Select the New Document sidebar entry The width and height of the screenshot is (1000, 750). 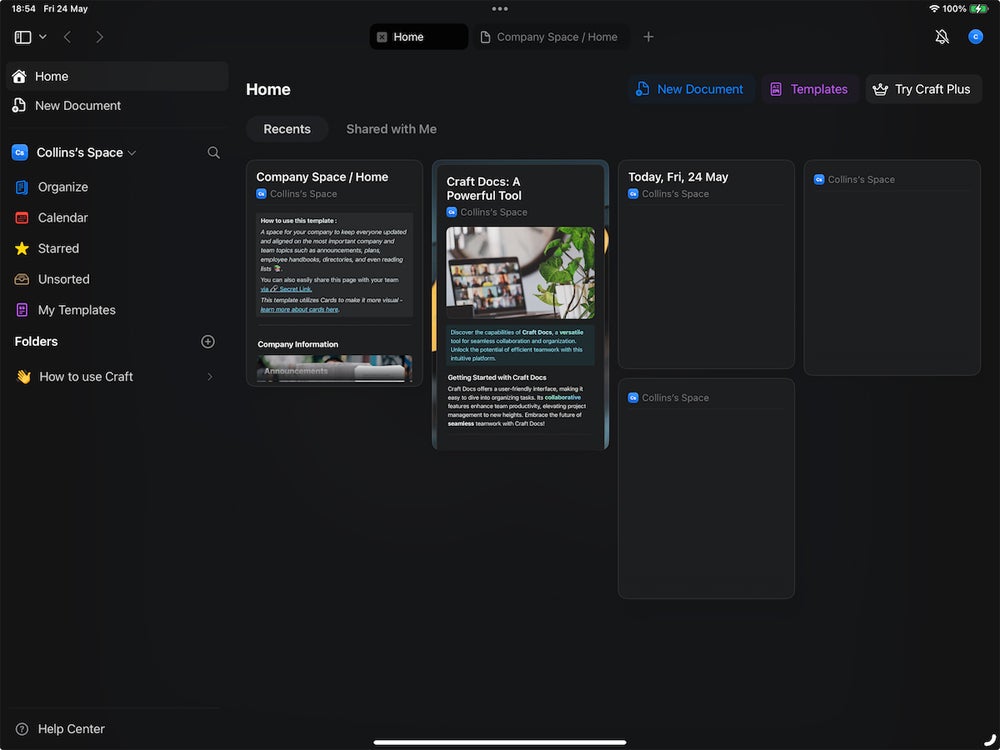[79, 105]
